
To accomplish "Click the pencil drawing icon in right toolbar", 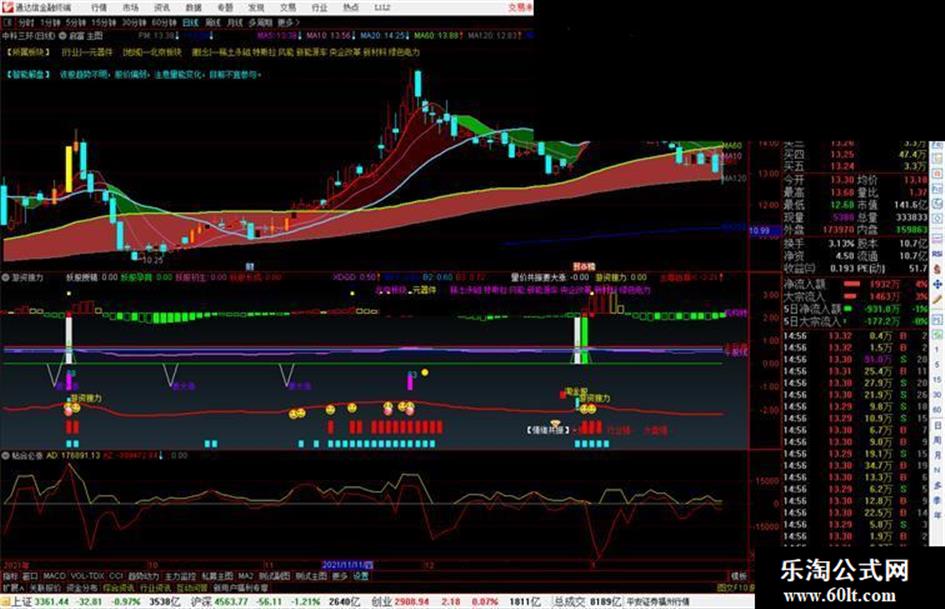I will [937, 299].
